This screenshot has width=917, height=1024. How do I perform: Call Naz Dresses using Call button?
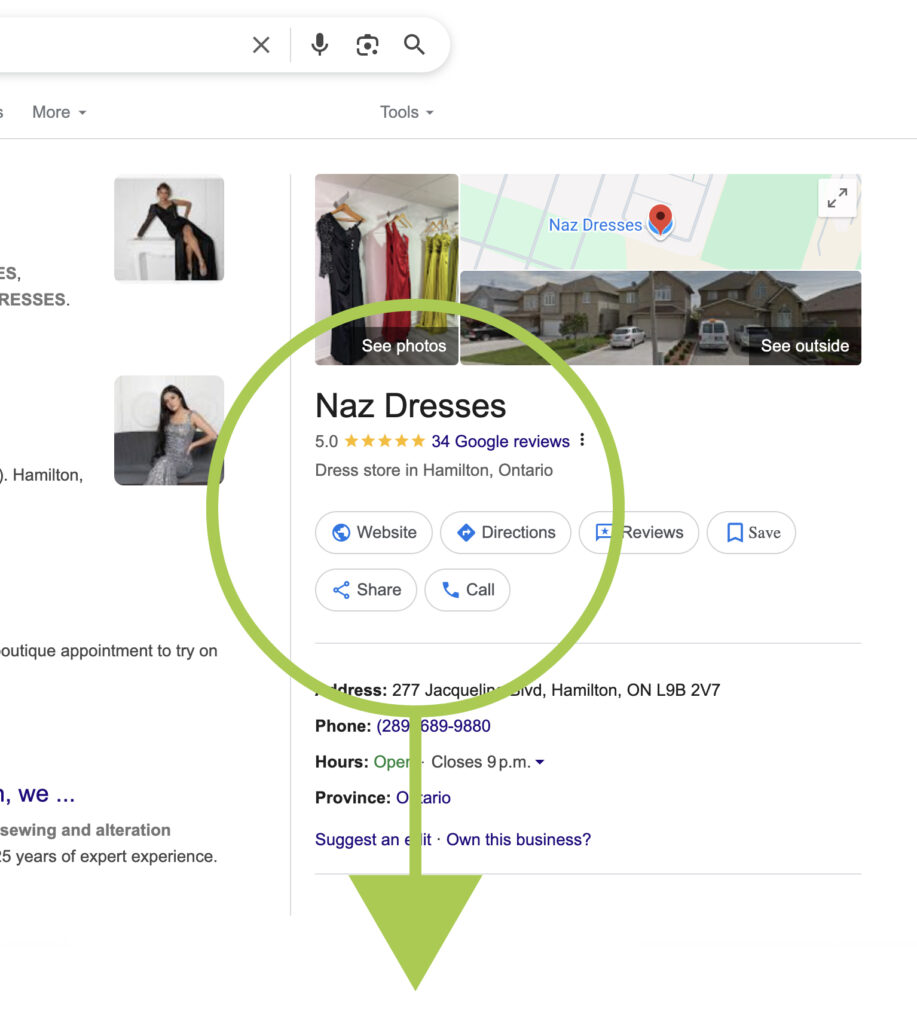467,590
